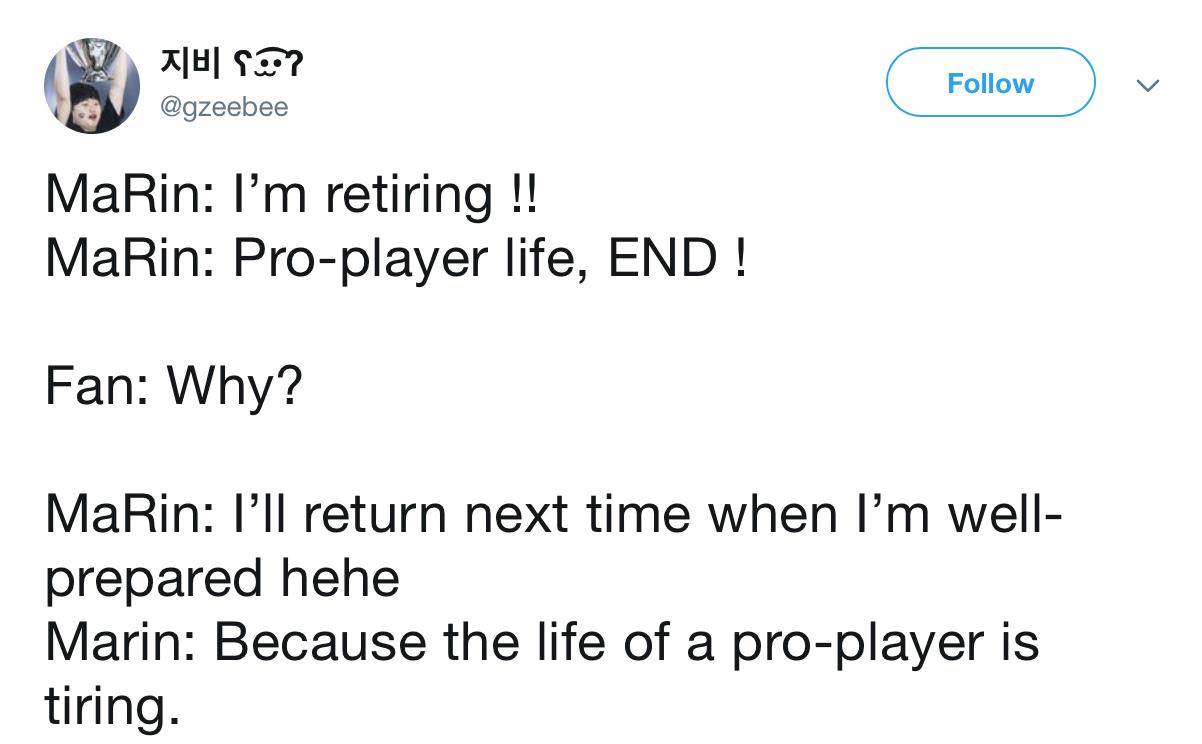Click the "Marin:" label before "Because"

pos(122,643)
